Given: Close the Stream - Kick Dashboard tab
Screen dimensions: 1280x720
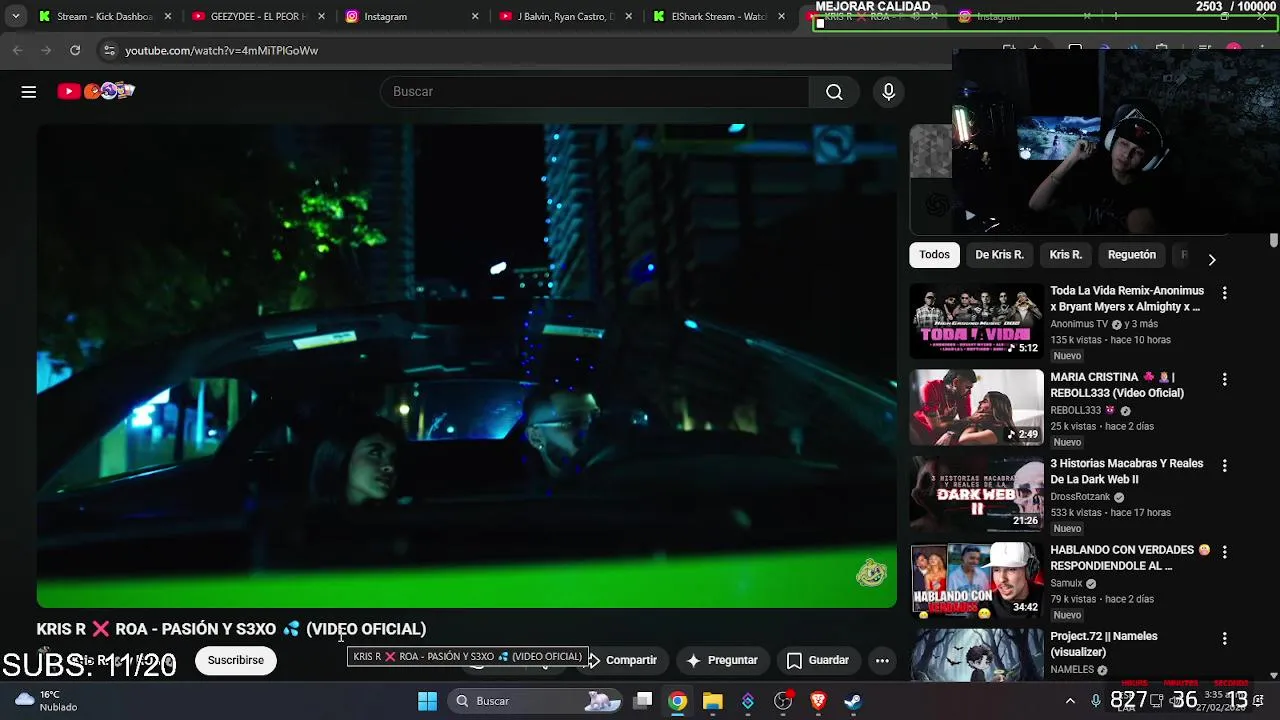Looking at the screenshot, I should click(x=168, y=16).
